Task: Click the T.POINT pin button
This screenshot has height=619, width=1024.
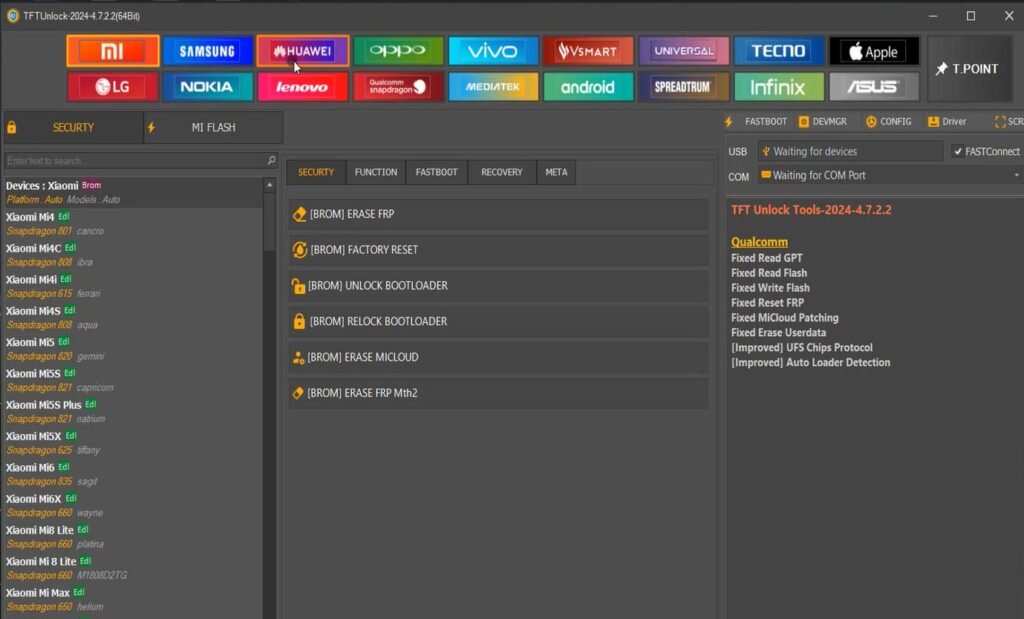Action: coord(969,69)
